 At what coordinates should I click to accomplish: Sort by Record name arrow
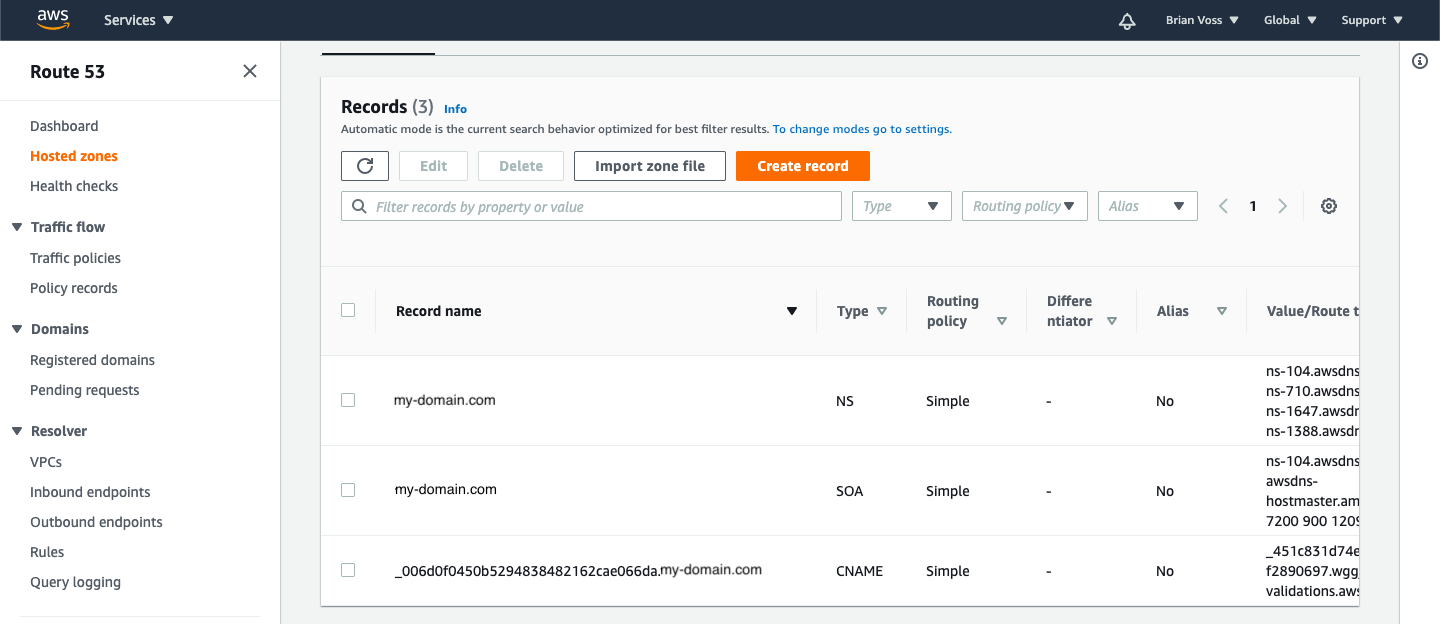(792, 311)
